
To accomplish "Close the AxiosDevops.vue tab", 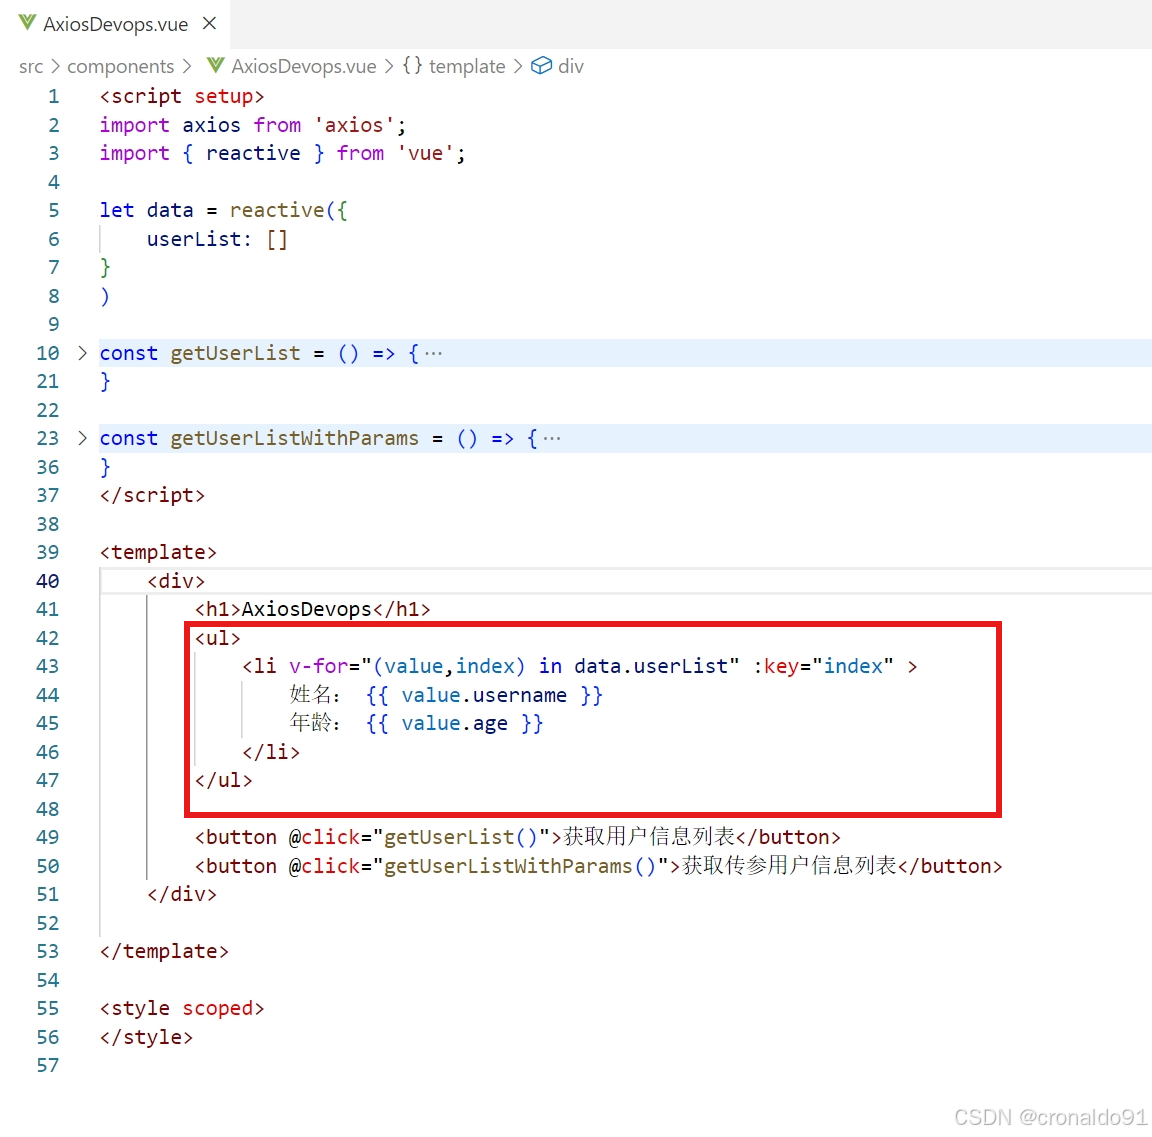I will click(x=209, y=24).
